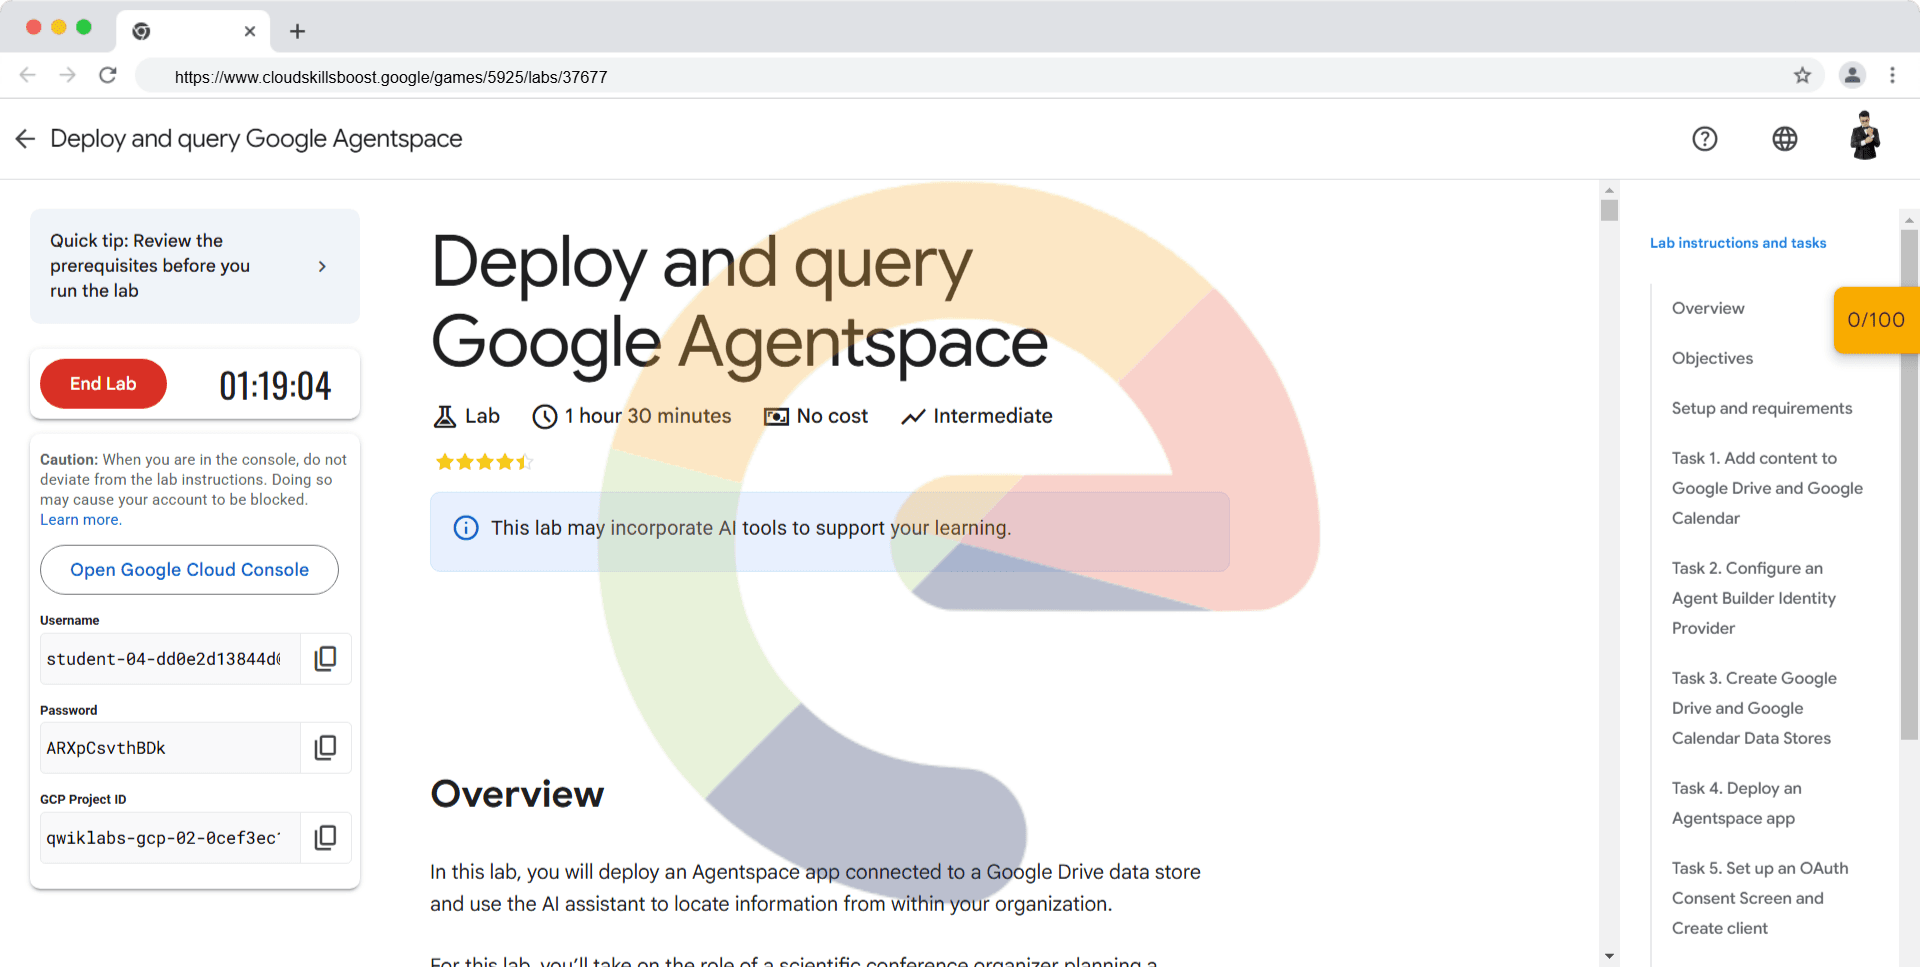The width and height of the screenshot is (1920, 967).
Task: Select Setup and requirements section
Action: pyautogui.click(x=1761, y=408)
